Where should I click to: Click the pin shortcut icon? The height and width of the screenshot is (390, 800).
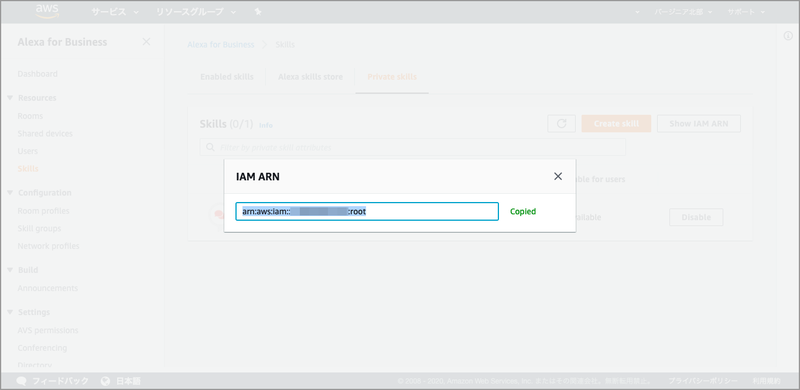coord(258,12)
